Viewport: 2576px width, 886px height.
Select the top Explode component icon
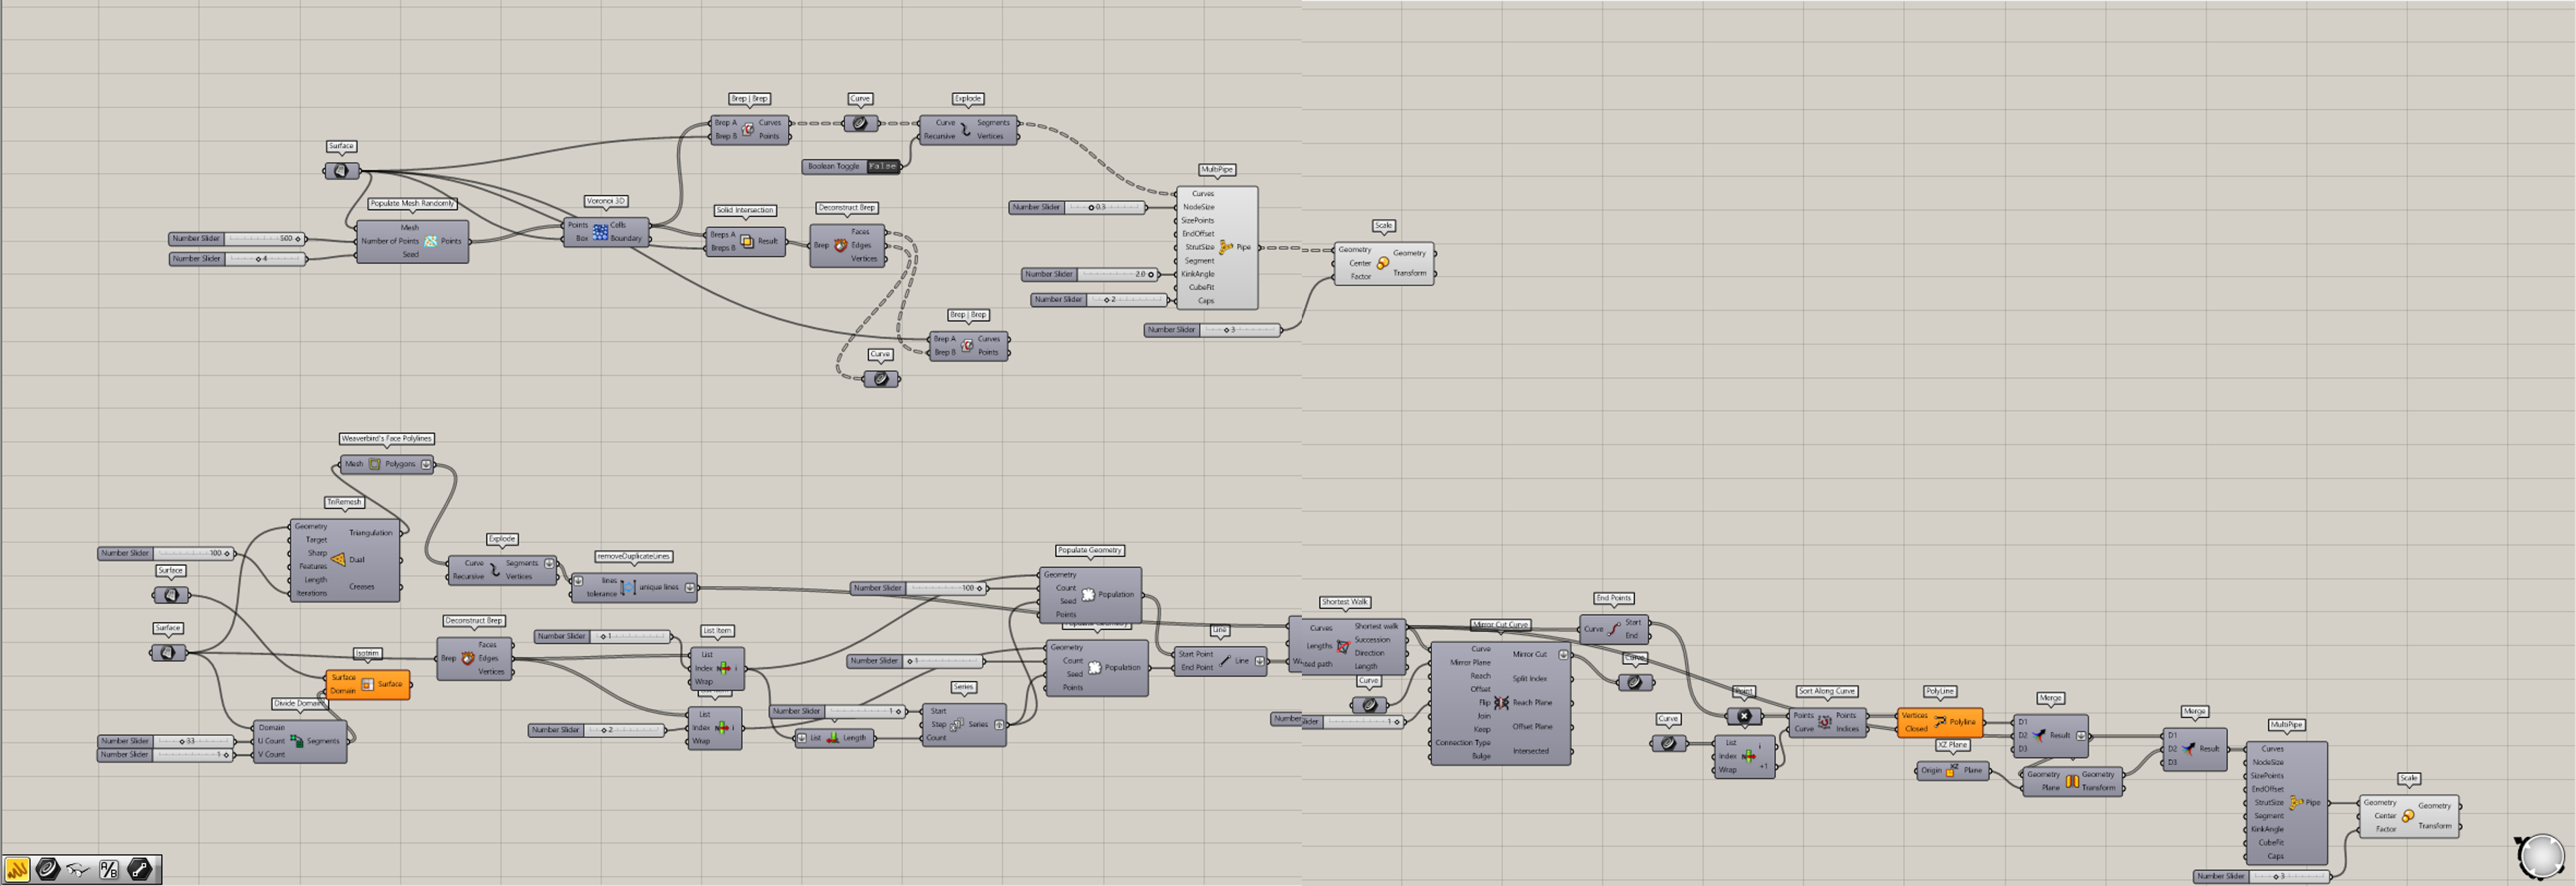click(966, 129)
